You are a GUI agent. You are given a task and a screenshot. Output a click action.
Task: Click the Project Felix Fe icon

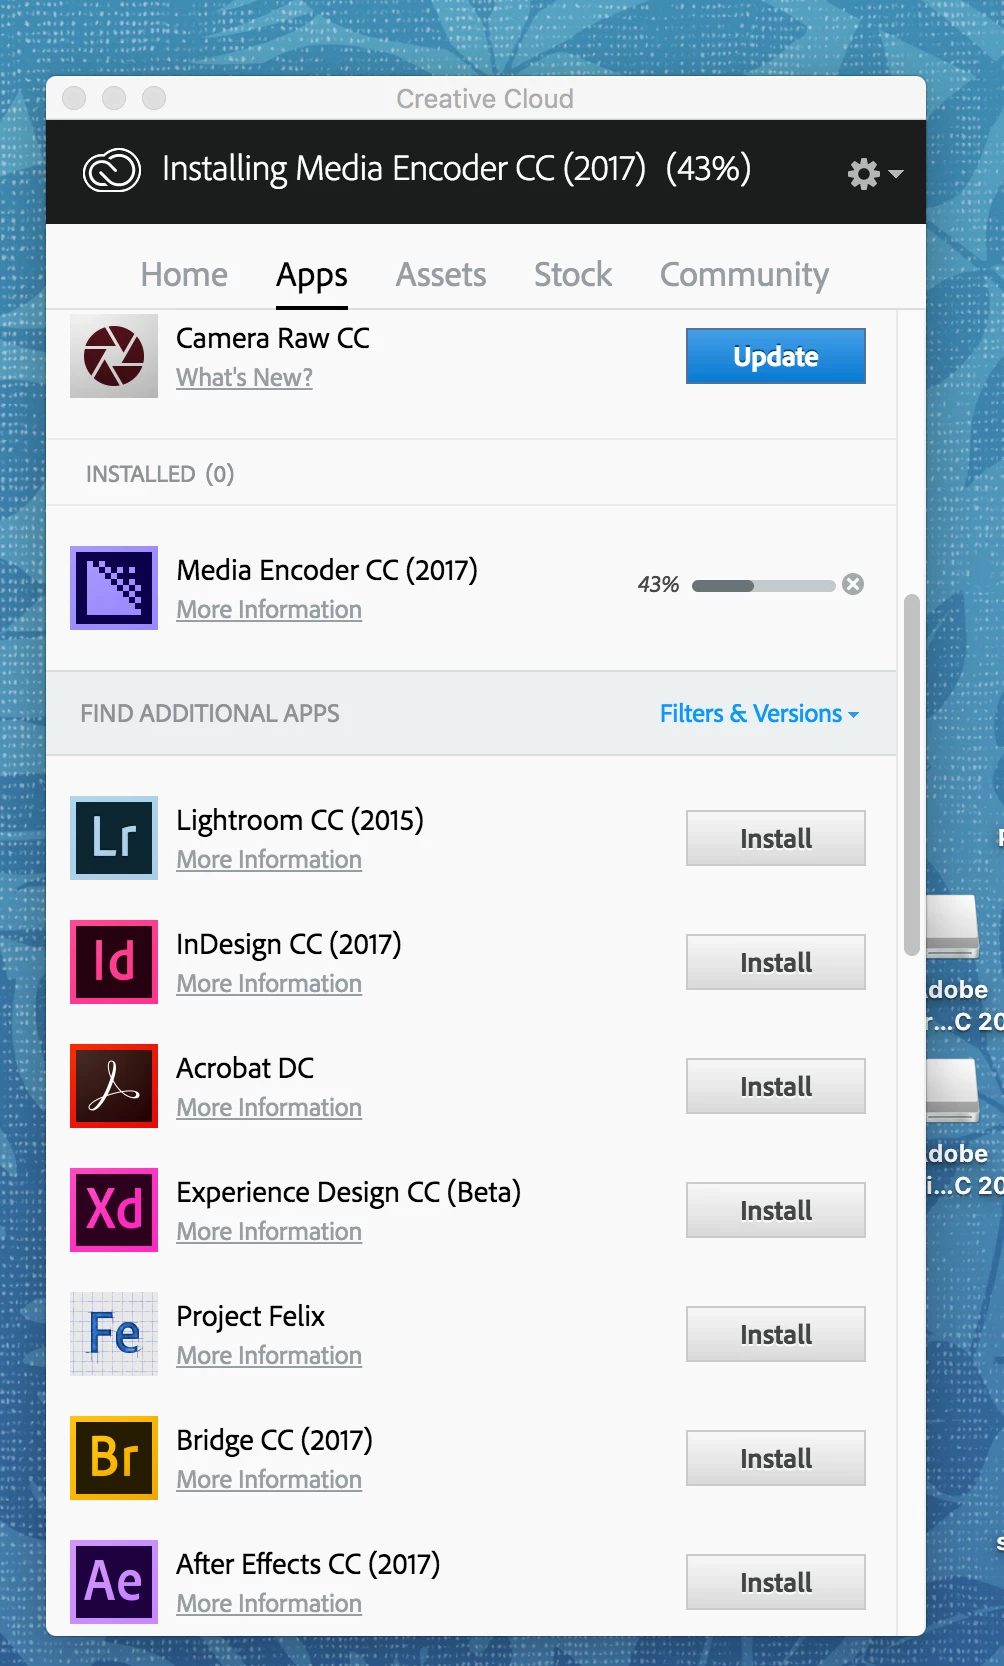[114, 1334]
